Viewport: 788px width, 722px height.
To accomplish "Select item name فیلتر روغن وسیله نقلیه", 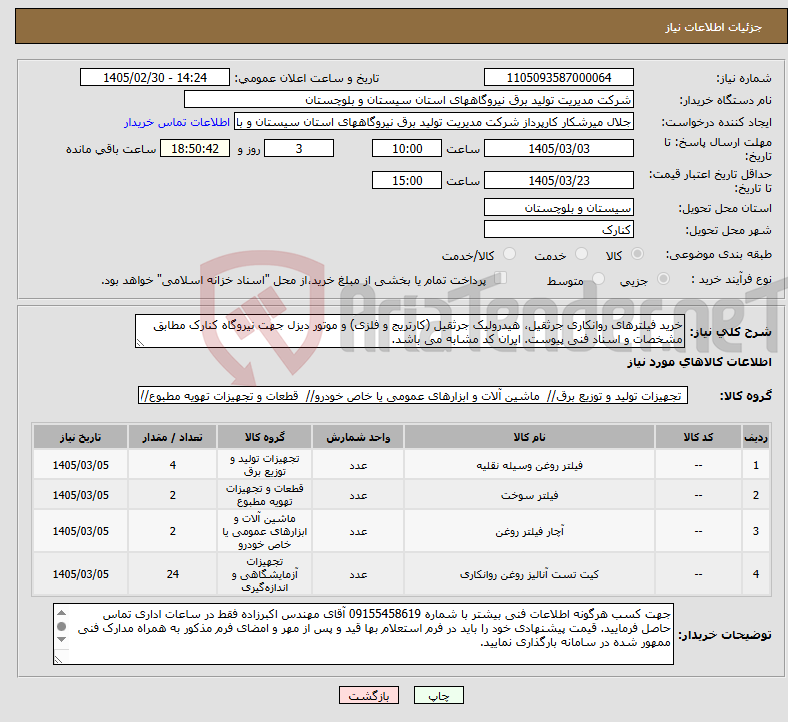I will click(529, 465).
